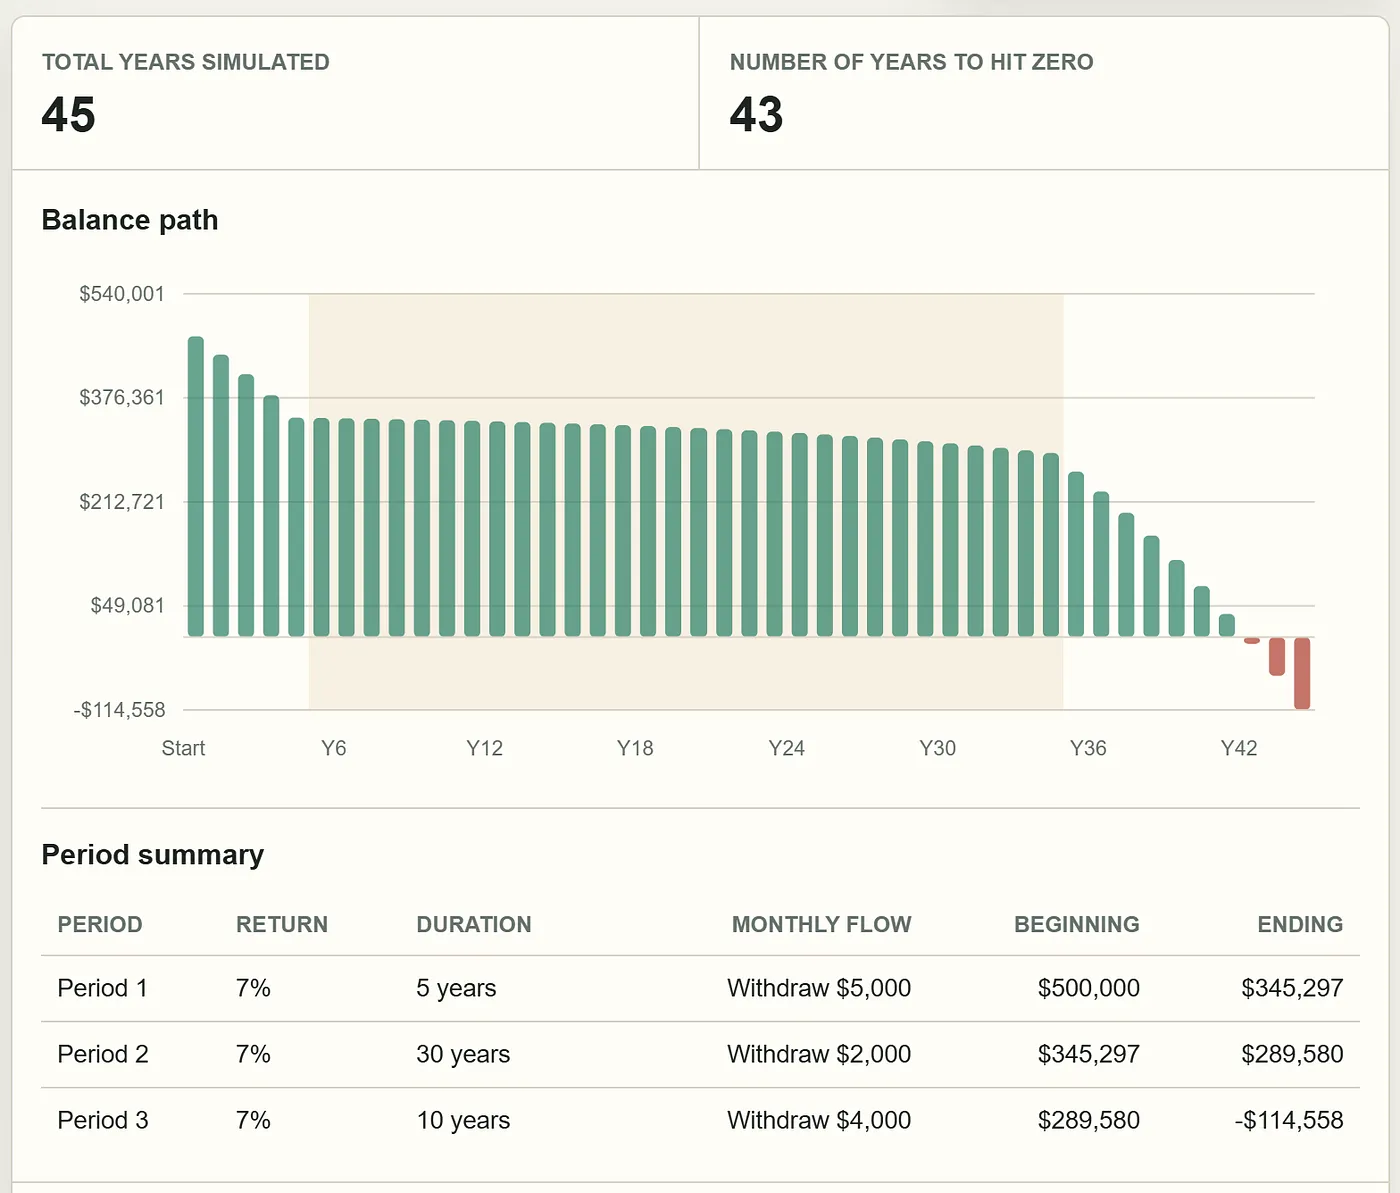This screenshot has width=1400, height=1193.
Task: Click the 'Period summary' heading
Action: pyautogui.click(x=153, y=855)
